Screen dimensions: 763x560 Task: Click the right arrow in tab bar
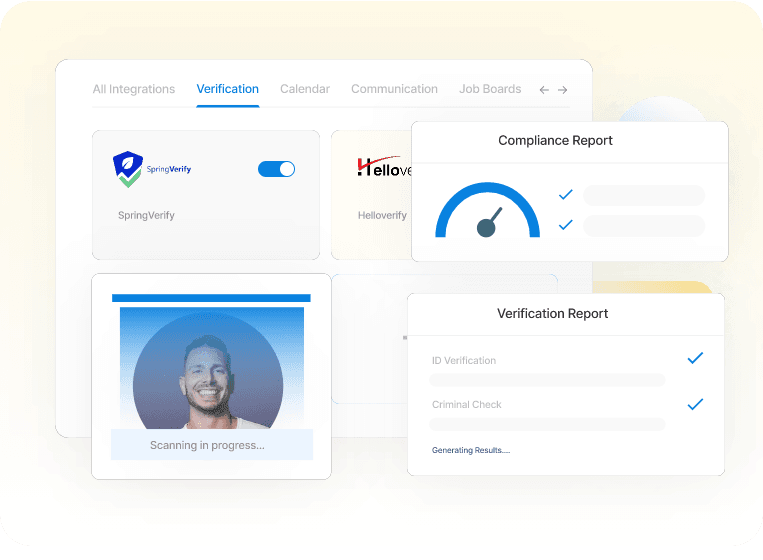point(563,90)
